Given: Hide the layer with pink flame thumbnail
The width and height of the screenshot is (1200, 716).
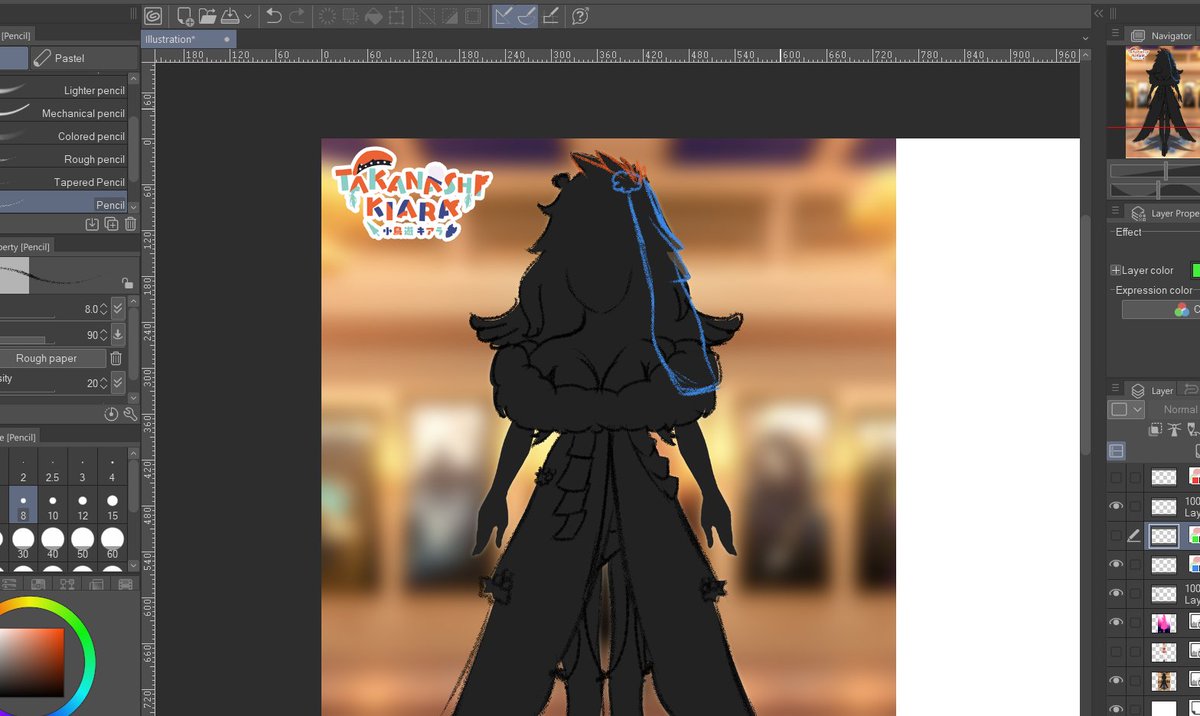Looking at the screenshot, I should click(x=1117, y=622).
